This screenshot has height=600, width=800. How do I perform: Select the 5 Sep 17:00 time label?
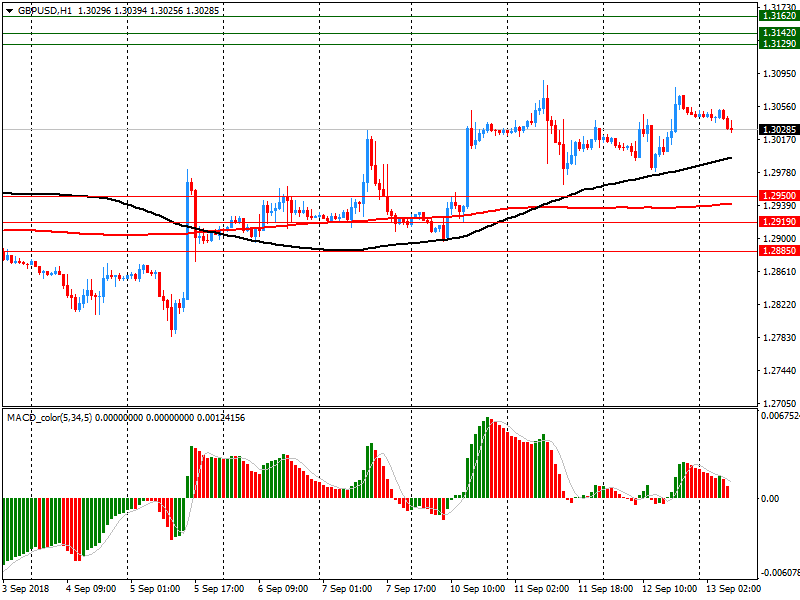(221, 590)
